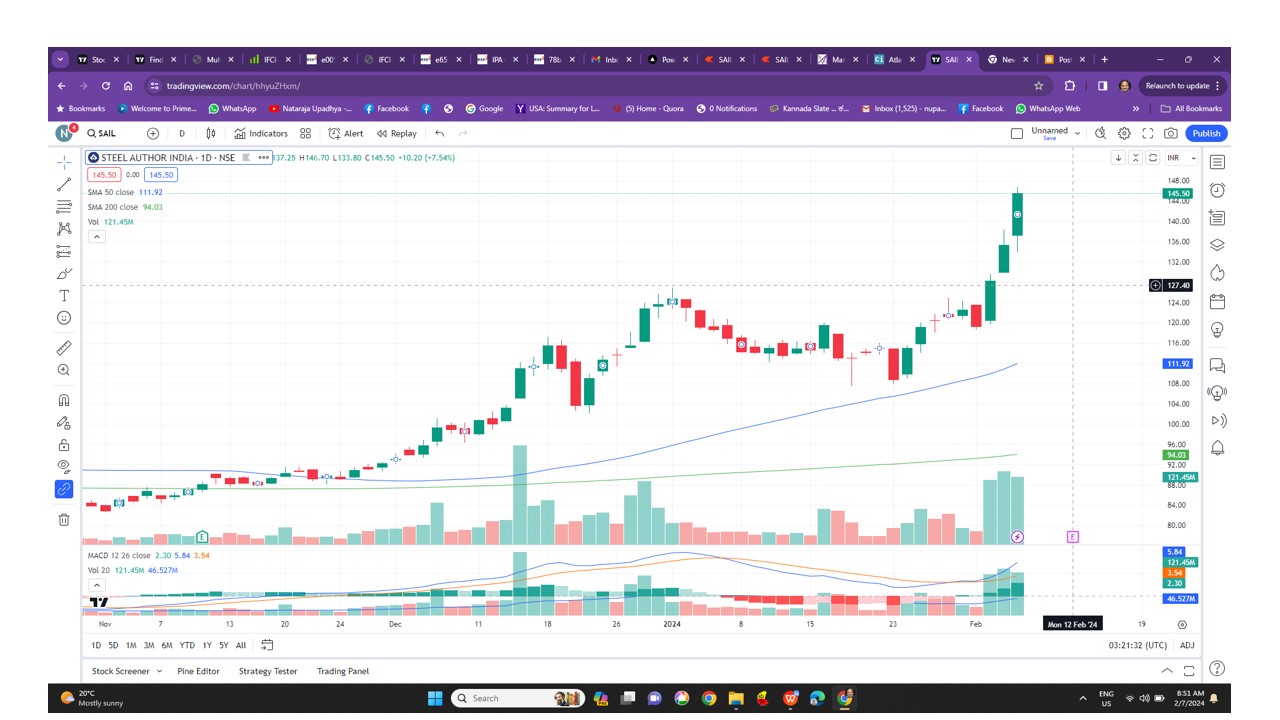Open the INR currency dropdown
Image resolution: width=1280 pixels, height=720 pixels.
point(1179,158)
